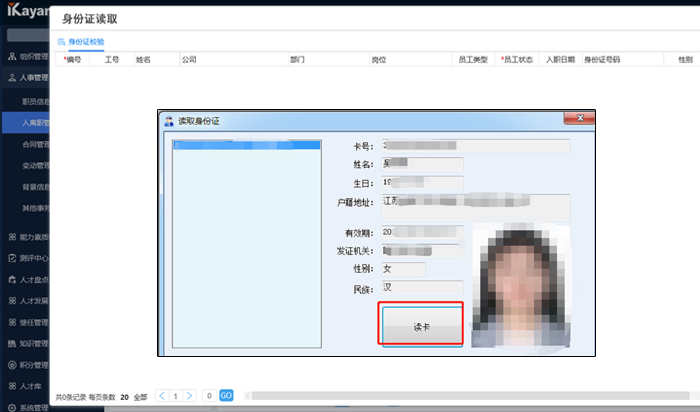Click the 人才盘点 sidebar icon

point(11,279)
